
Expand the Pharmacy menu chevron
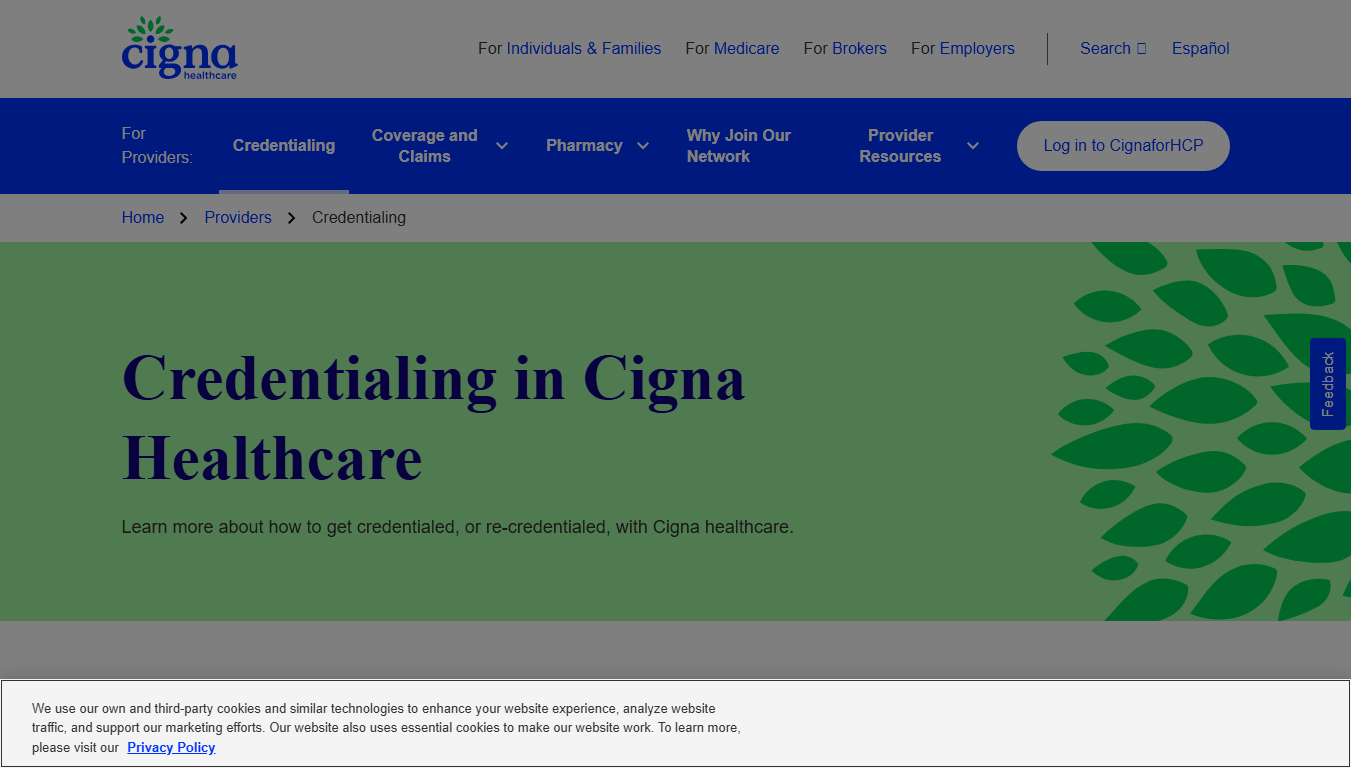pyautogui.click(x=641, y=145)
